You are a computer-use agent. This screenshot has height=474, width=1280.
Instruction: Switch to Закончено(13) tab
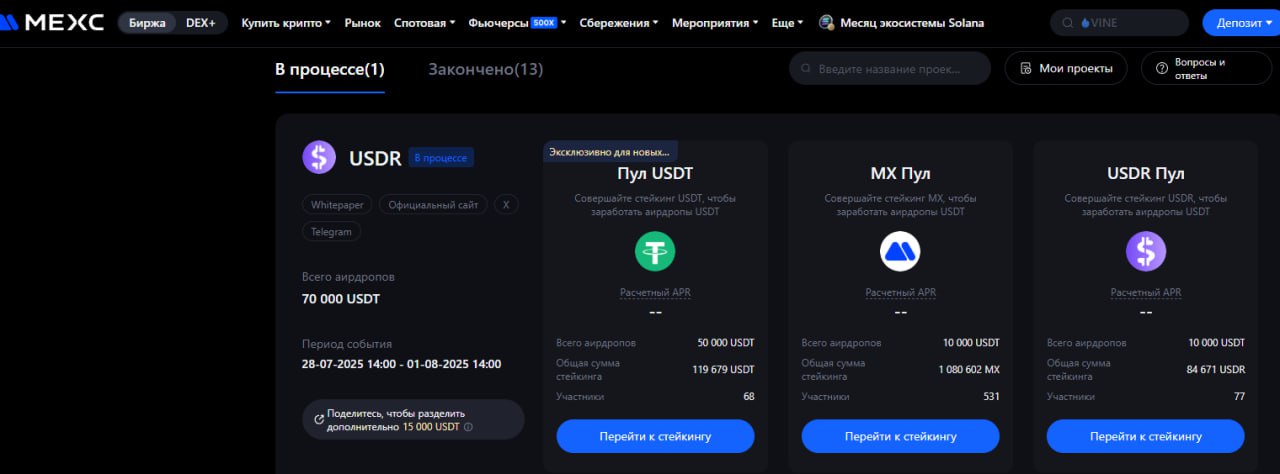point(486,69)
